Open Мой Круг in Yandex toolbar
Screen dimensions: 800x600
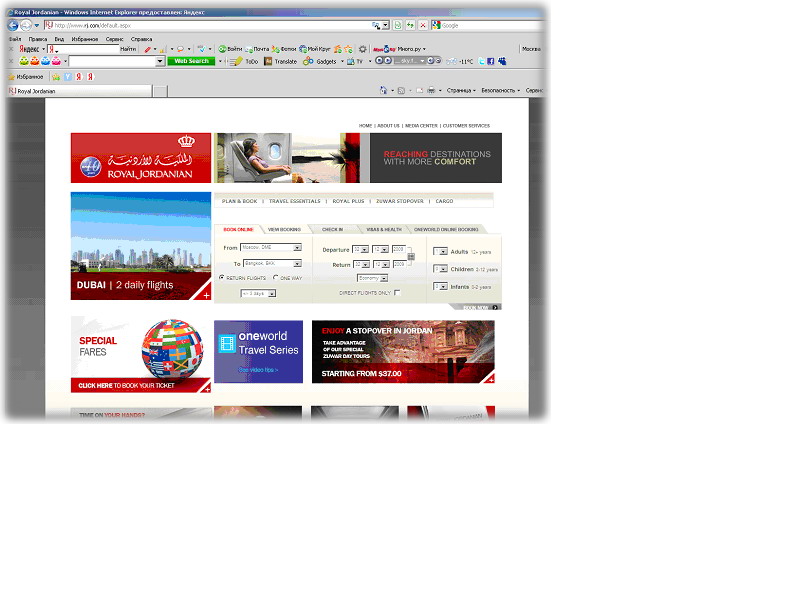(315, 49)
